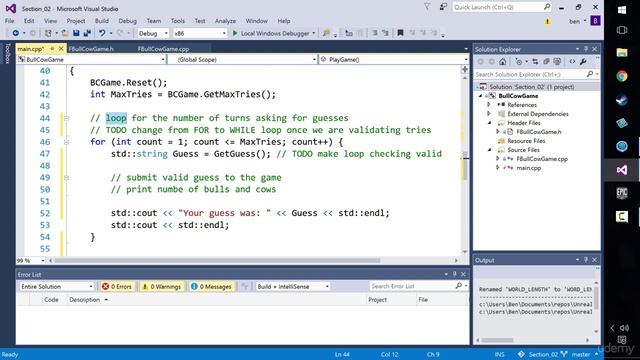640x360 pixels.
Task: Click the Undo arrow icon
Action: [x=102, y=33]
